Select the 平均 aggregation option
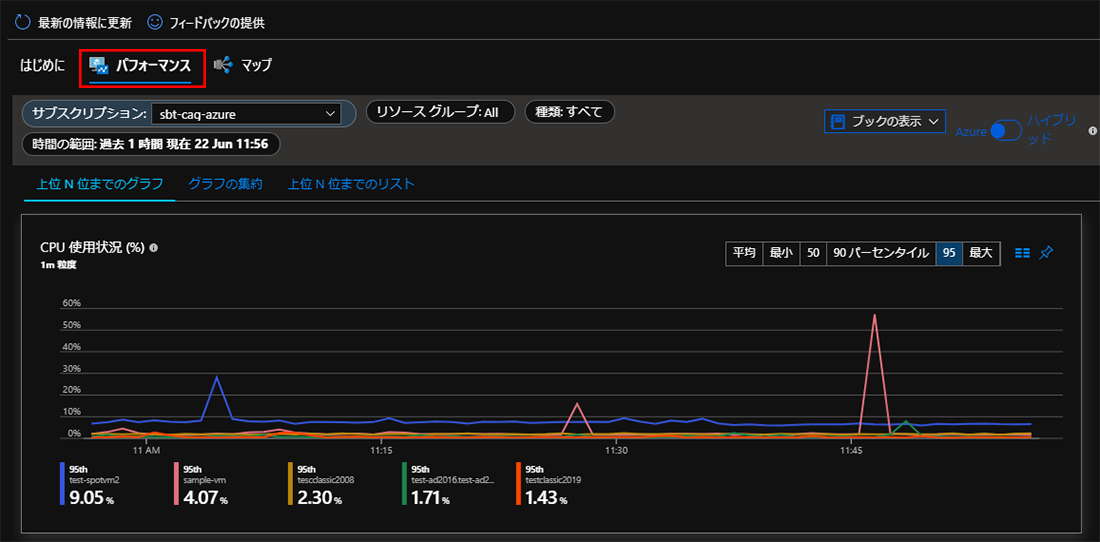Image resolution: width=1100 pixels, height=542 pixels. pyautogui.click(x=743, y=253)
